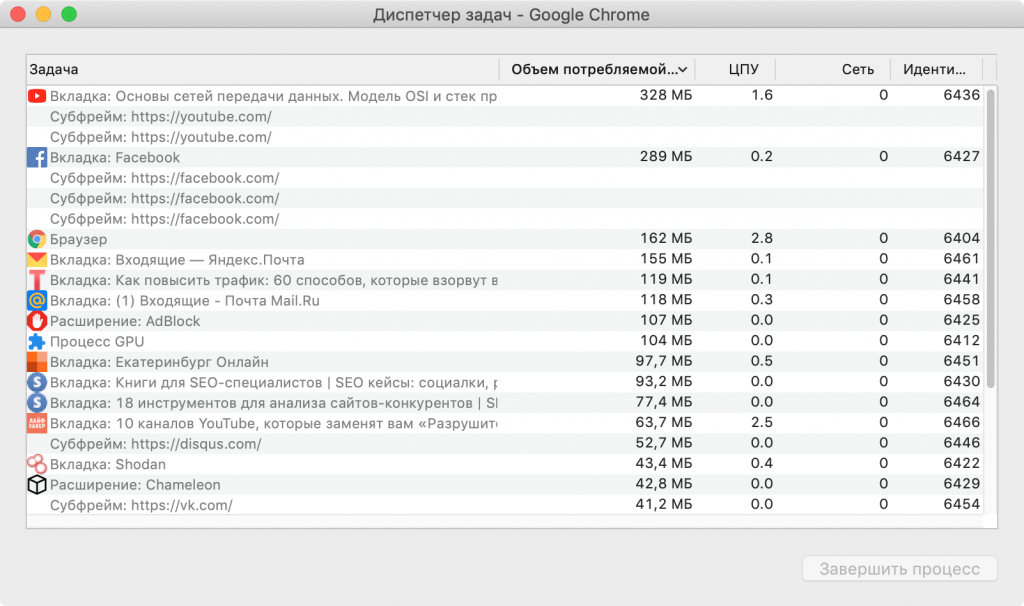Screen dimensions: 1024x606
Task: Select the Субфрейм: https://disqus.com/ row
Action: pyautogui.click(x=505, y=443)
